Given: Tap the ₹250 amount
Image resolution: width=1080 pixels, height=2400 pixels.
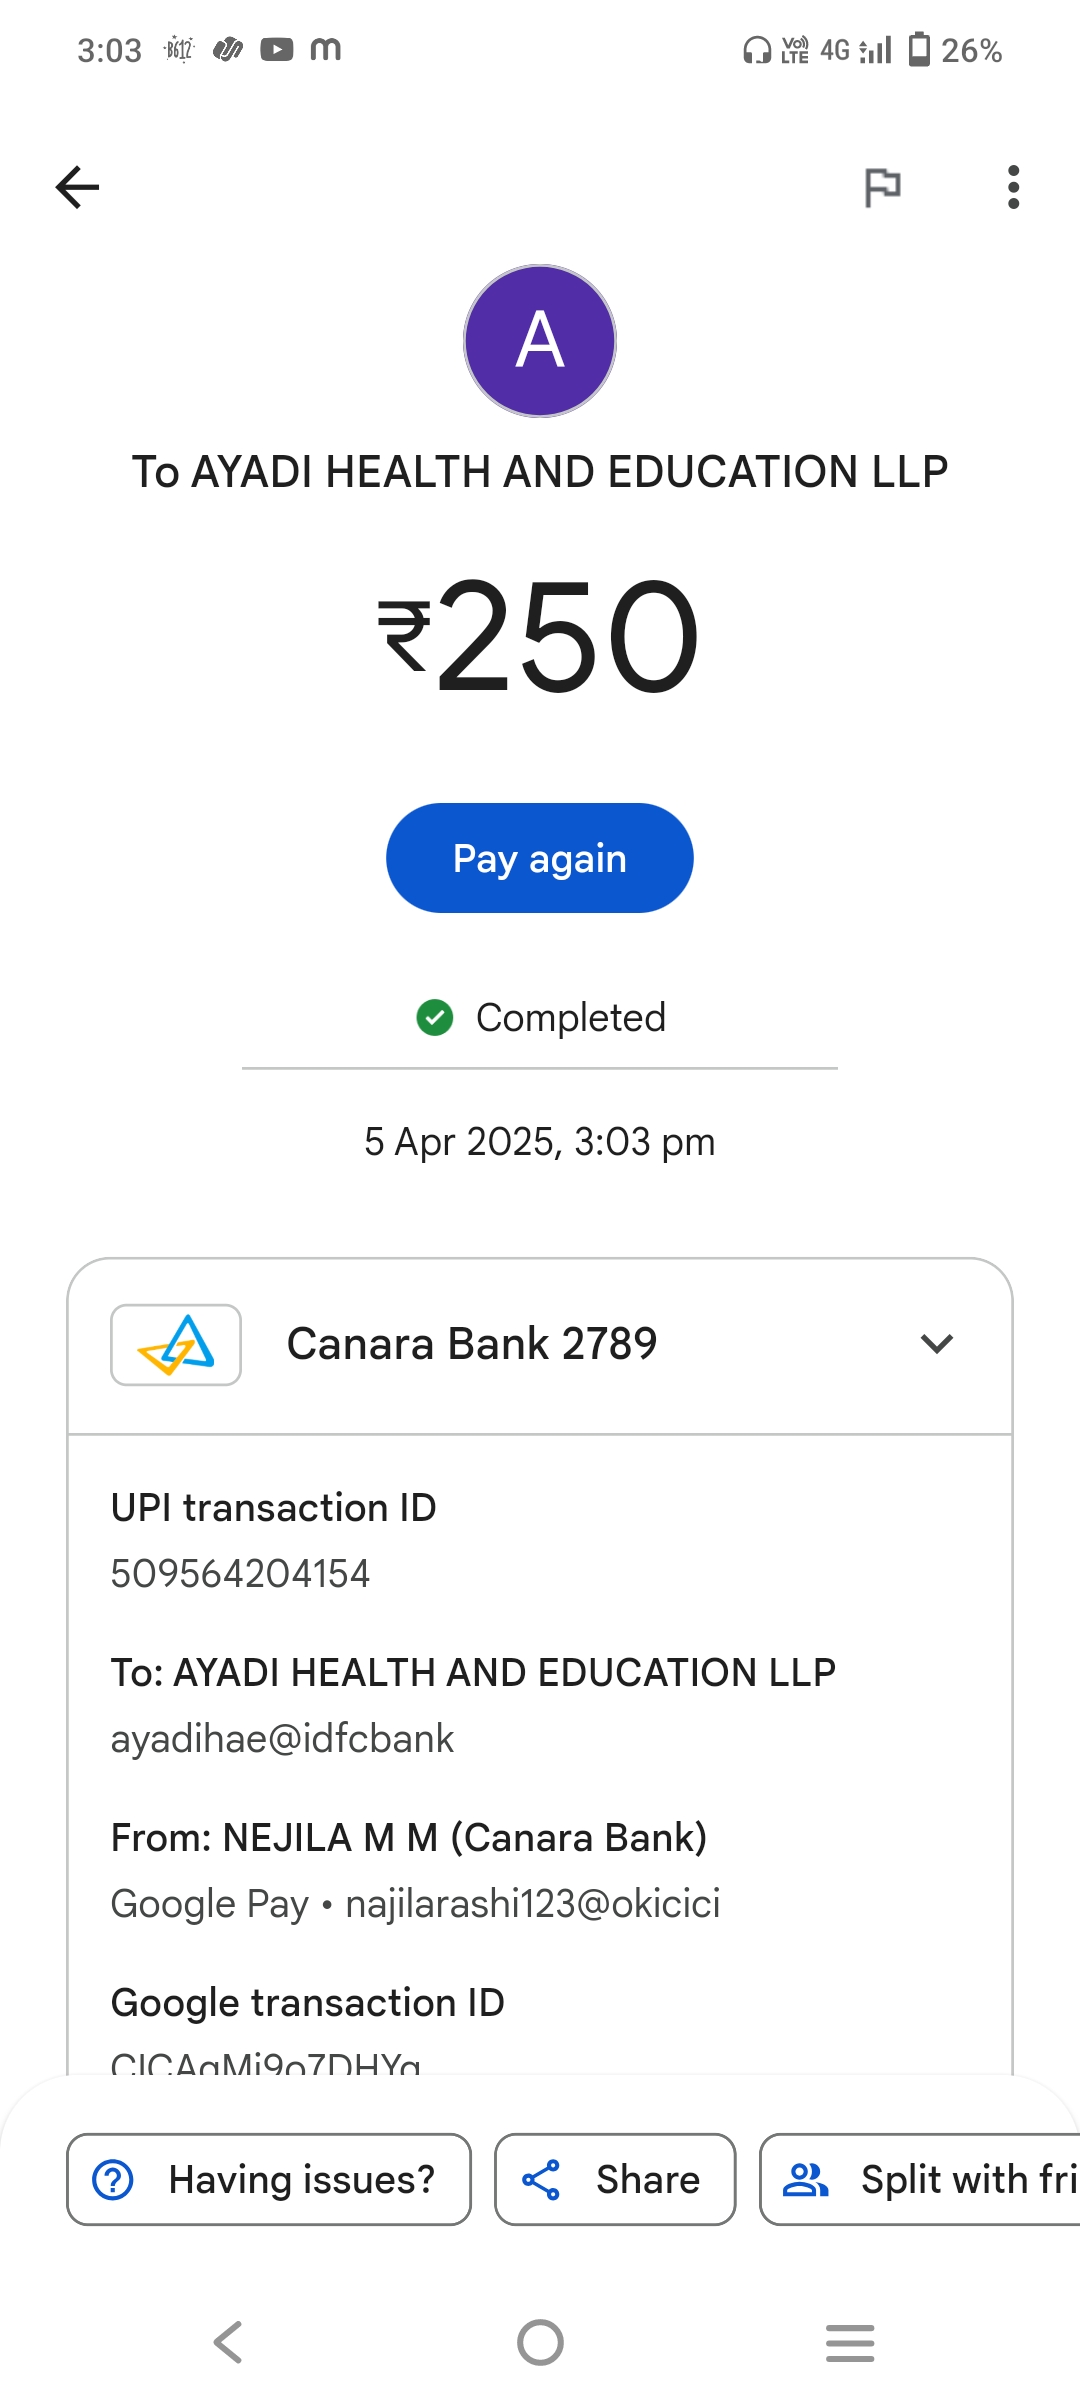Looking at the screenshot, I should click(540, 637).
